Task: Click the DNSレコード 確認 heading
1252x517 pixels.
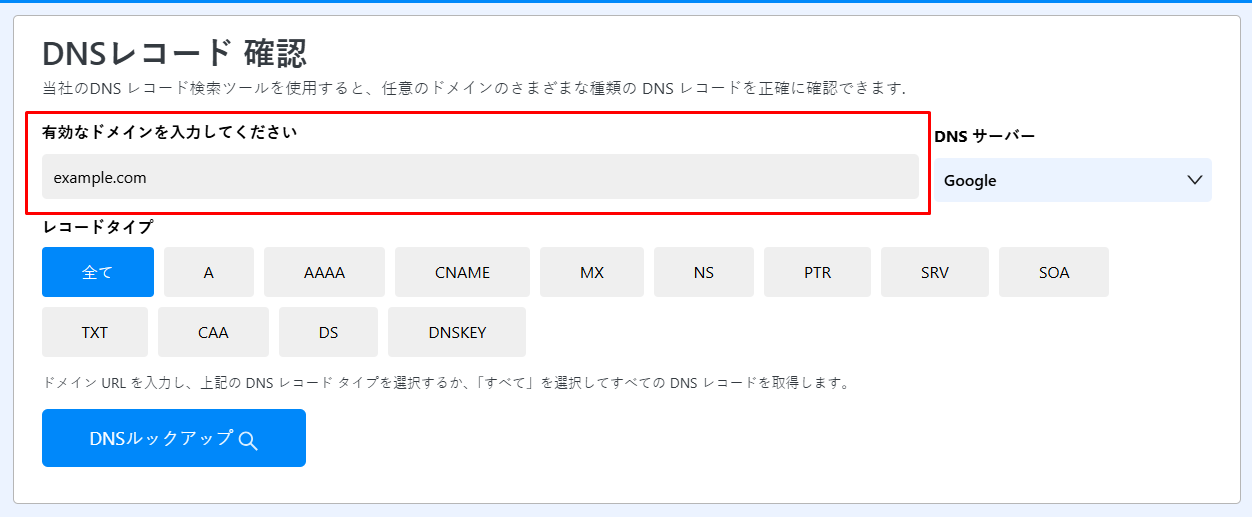Action: 174,53
